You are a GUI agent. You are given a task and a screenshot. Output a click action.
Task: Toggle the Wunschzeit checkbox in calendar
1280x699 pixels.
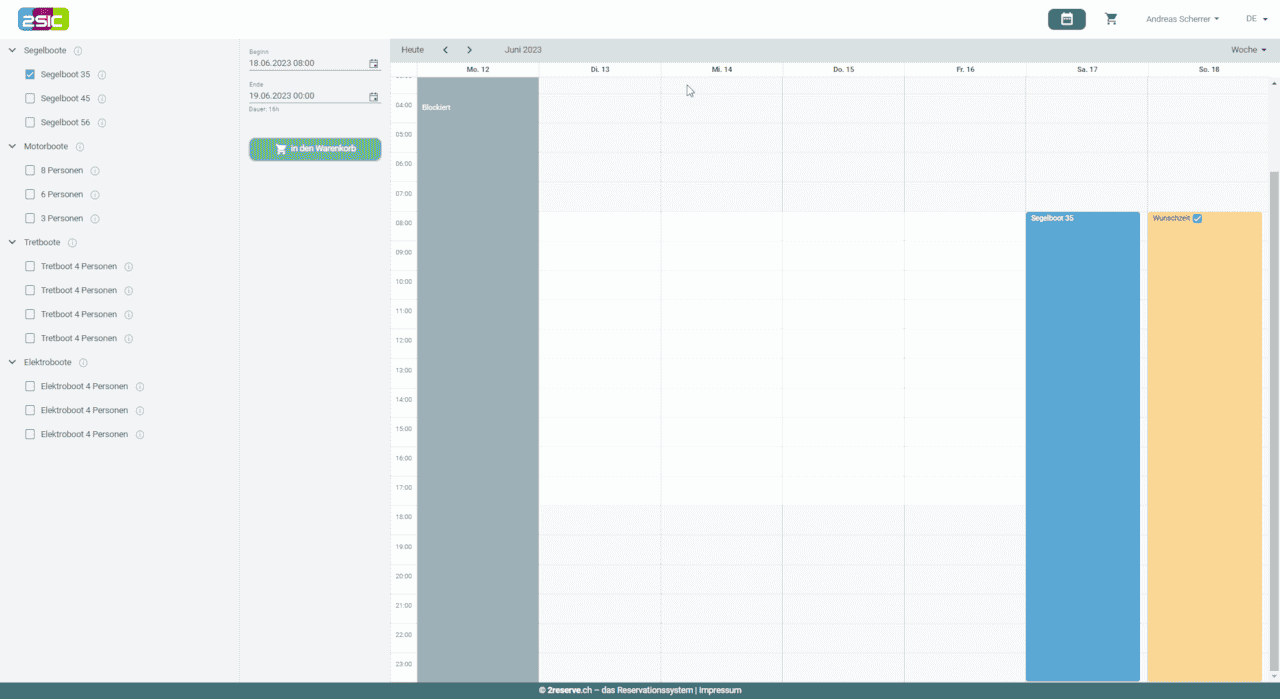click(x=1197, y=218)
